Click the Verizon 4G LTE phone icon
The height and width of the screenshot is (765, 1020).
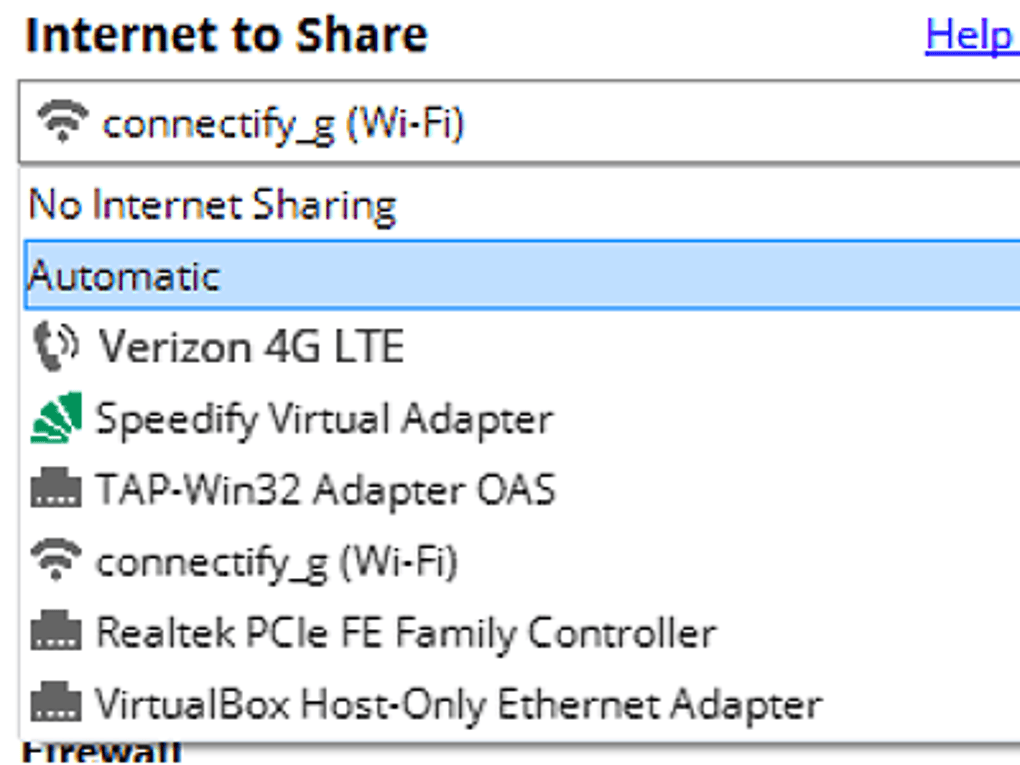54,346
